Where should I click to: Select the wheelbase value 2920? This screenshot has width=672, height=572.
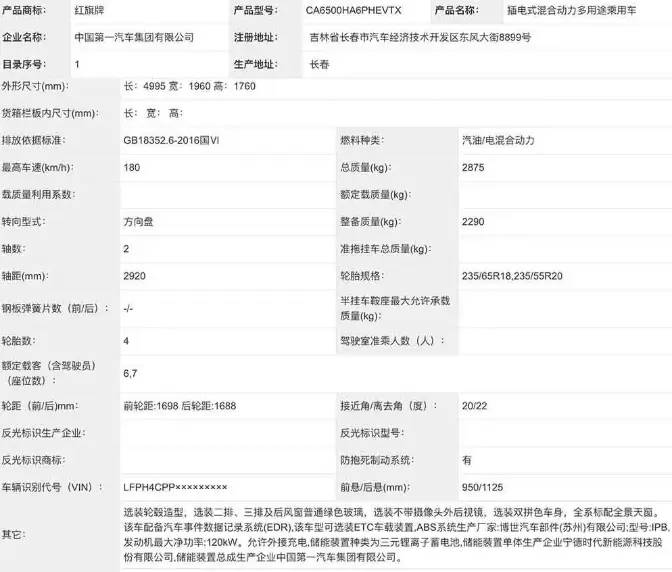[x=134, y=274]
